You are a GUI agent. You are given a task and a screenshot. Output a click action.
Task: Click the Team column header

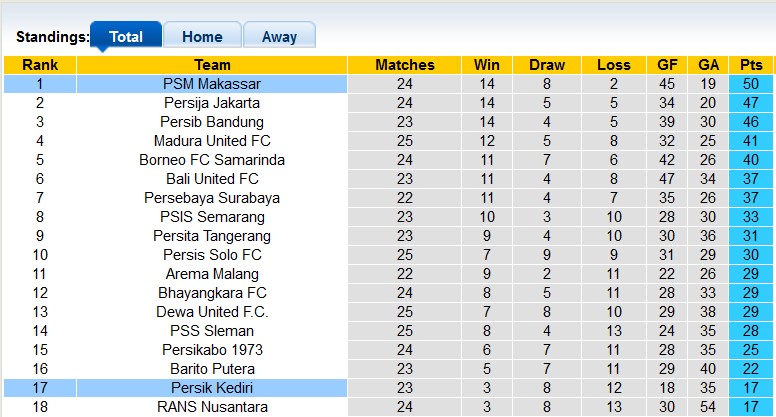(x=212, y=65)
